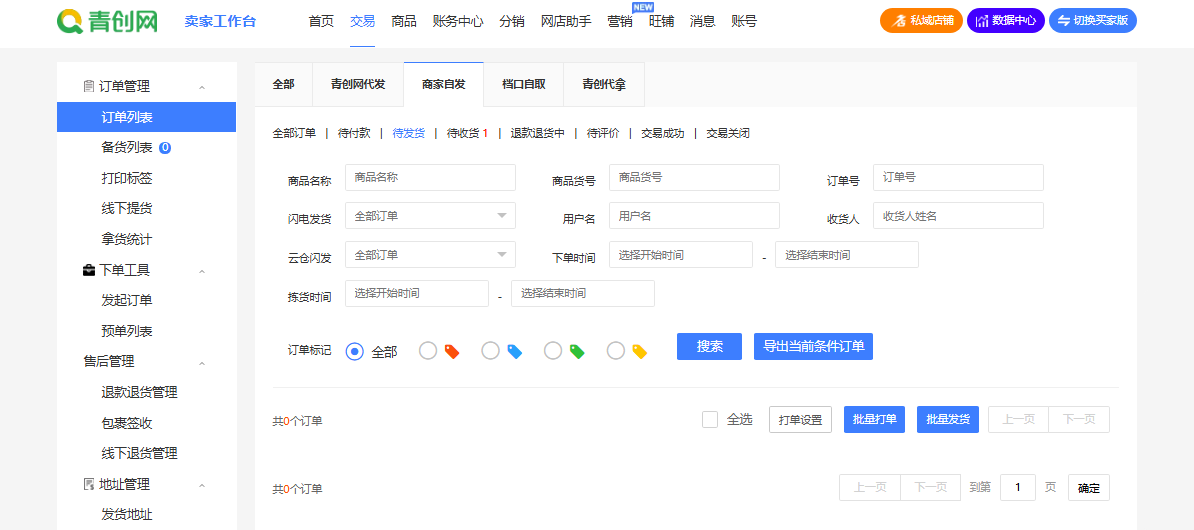
Task: Click the 搜索 button
Action: 709,346
